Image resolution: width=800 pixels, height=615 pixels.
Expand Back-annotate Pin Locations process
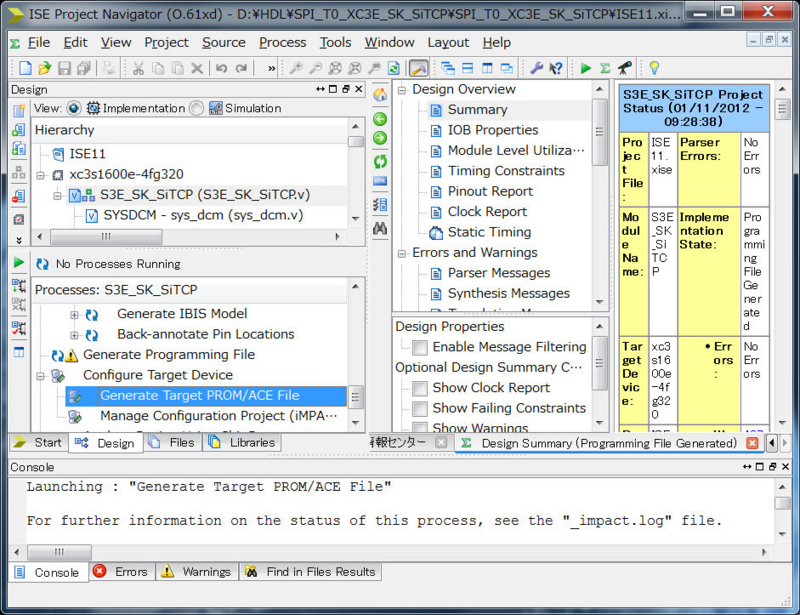click(74, 335)
